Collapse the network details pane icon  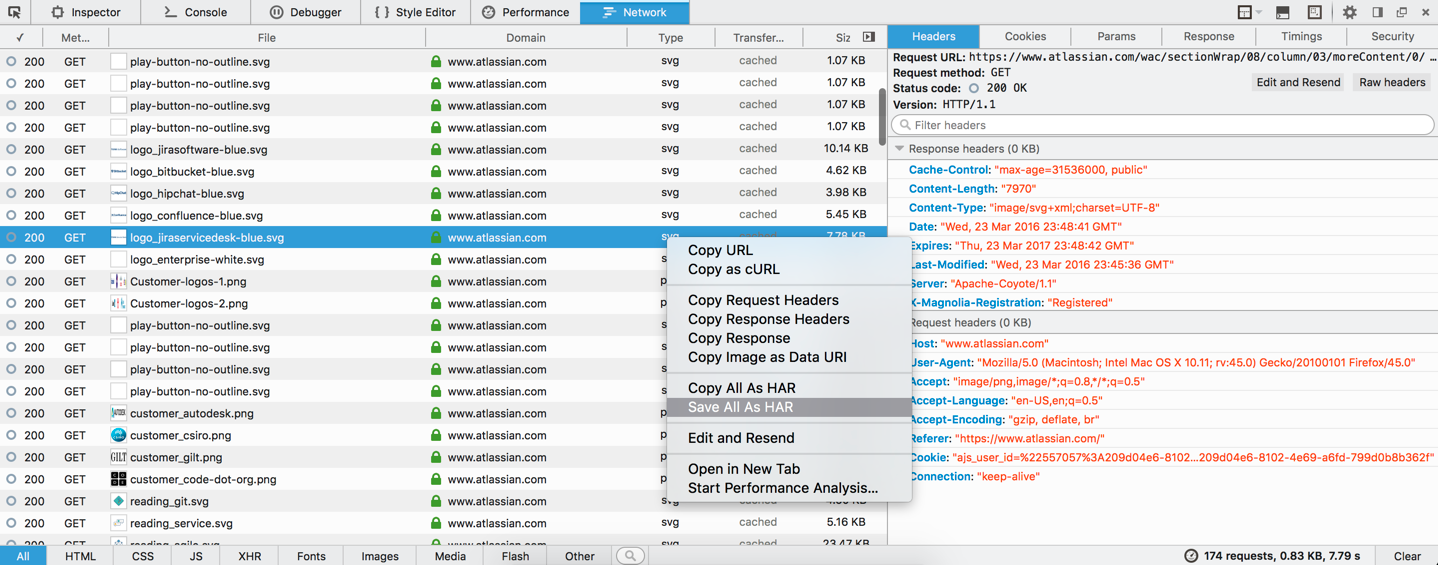pyautogui.click(x=869, y=37)
